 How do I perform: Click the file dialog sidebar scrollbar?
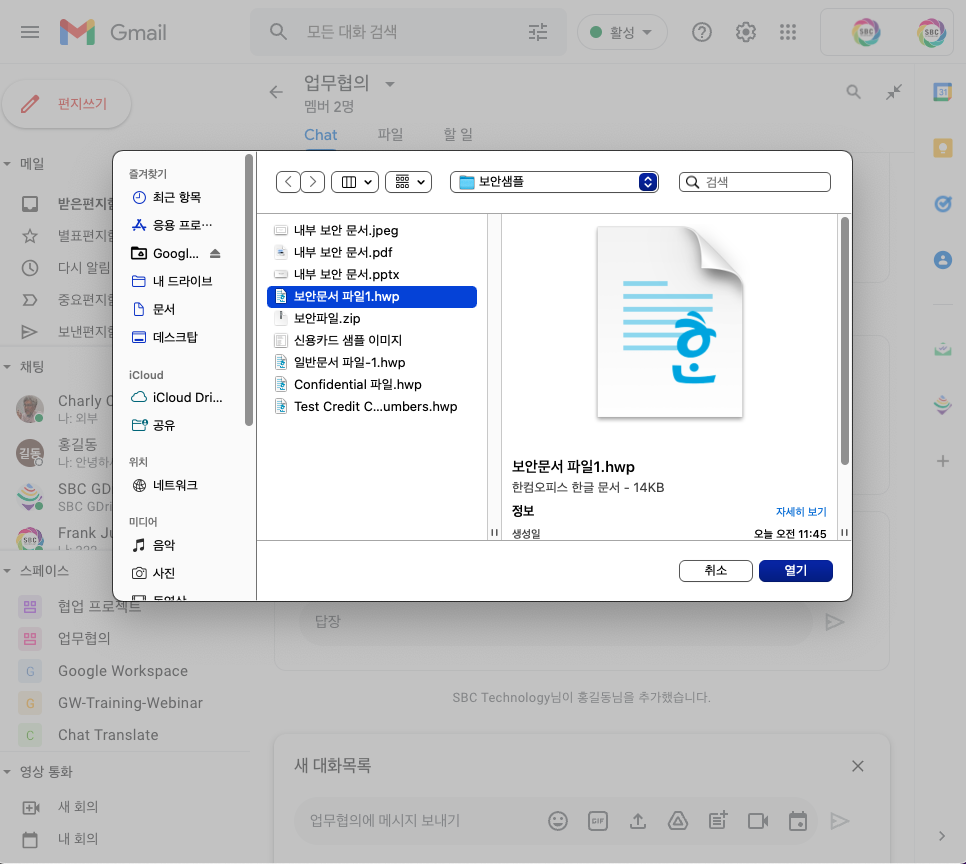[x=248, y=290]
